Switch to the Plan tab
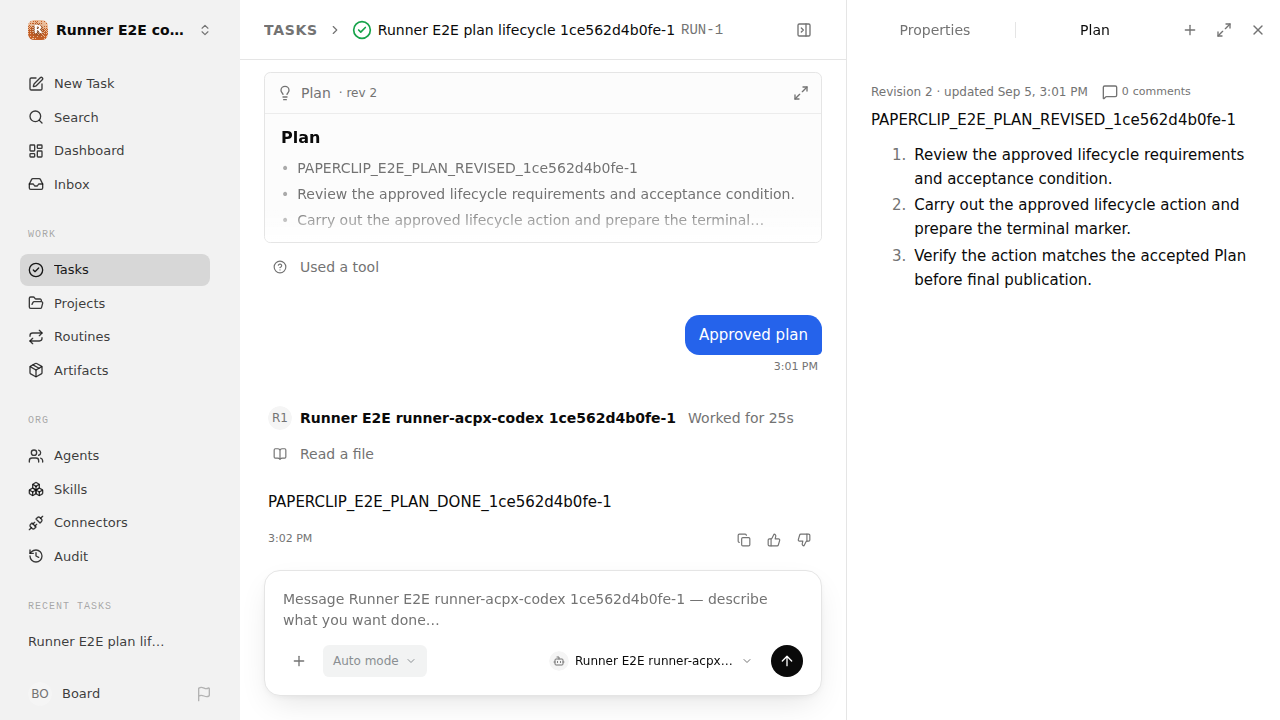This screenshot has width=1280, height=720. pos(1094,30)
